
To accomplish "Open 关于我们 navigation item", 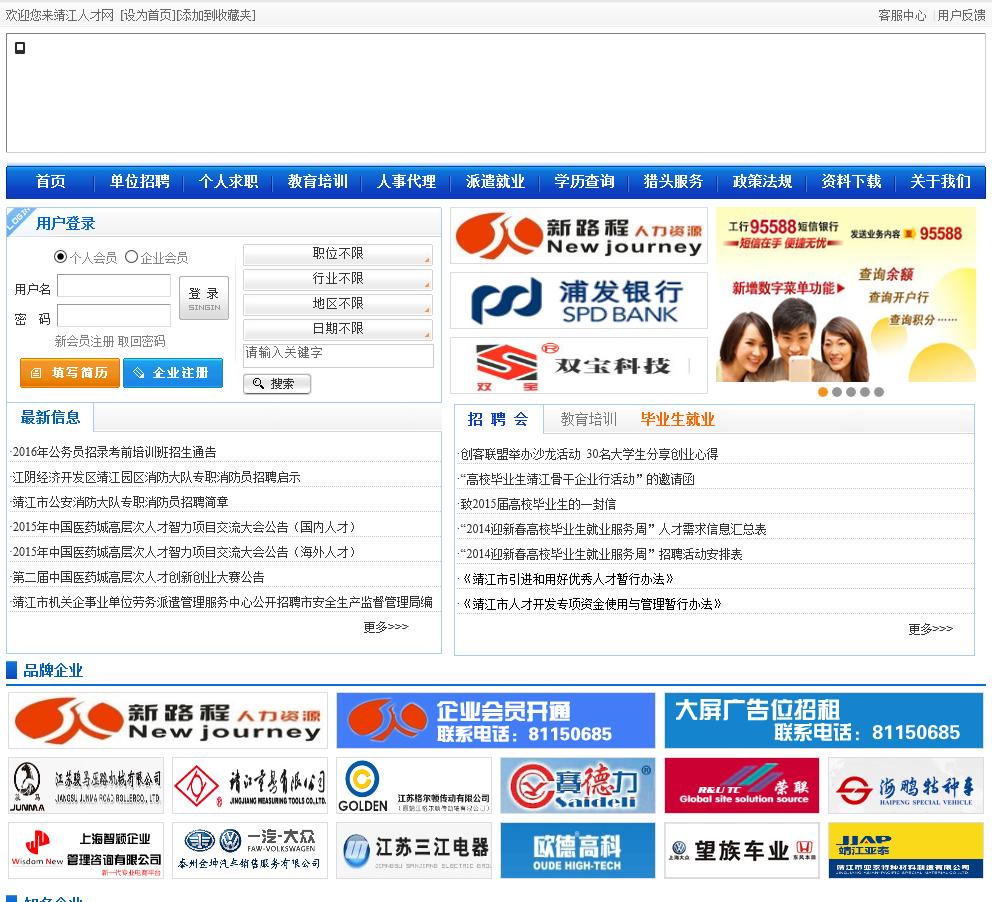I will [940, 182].
